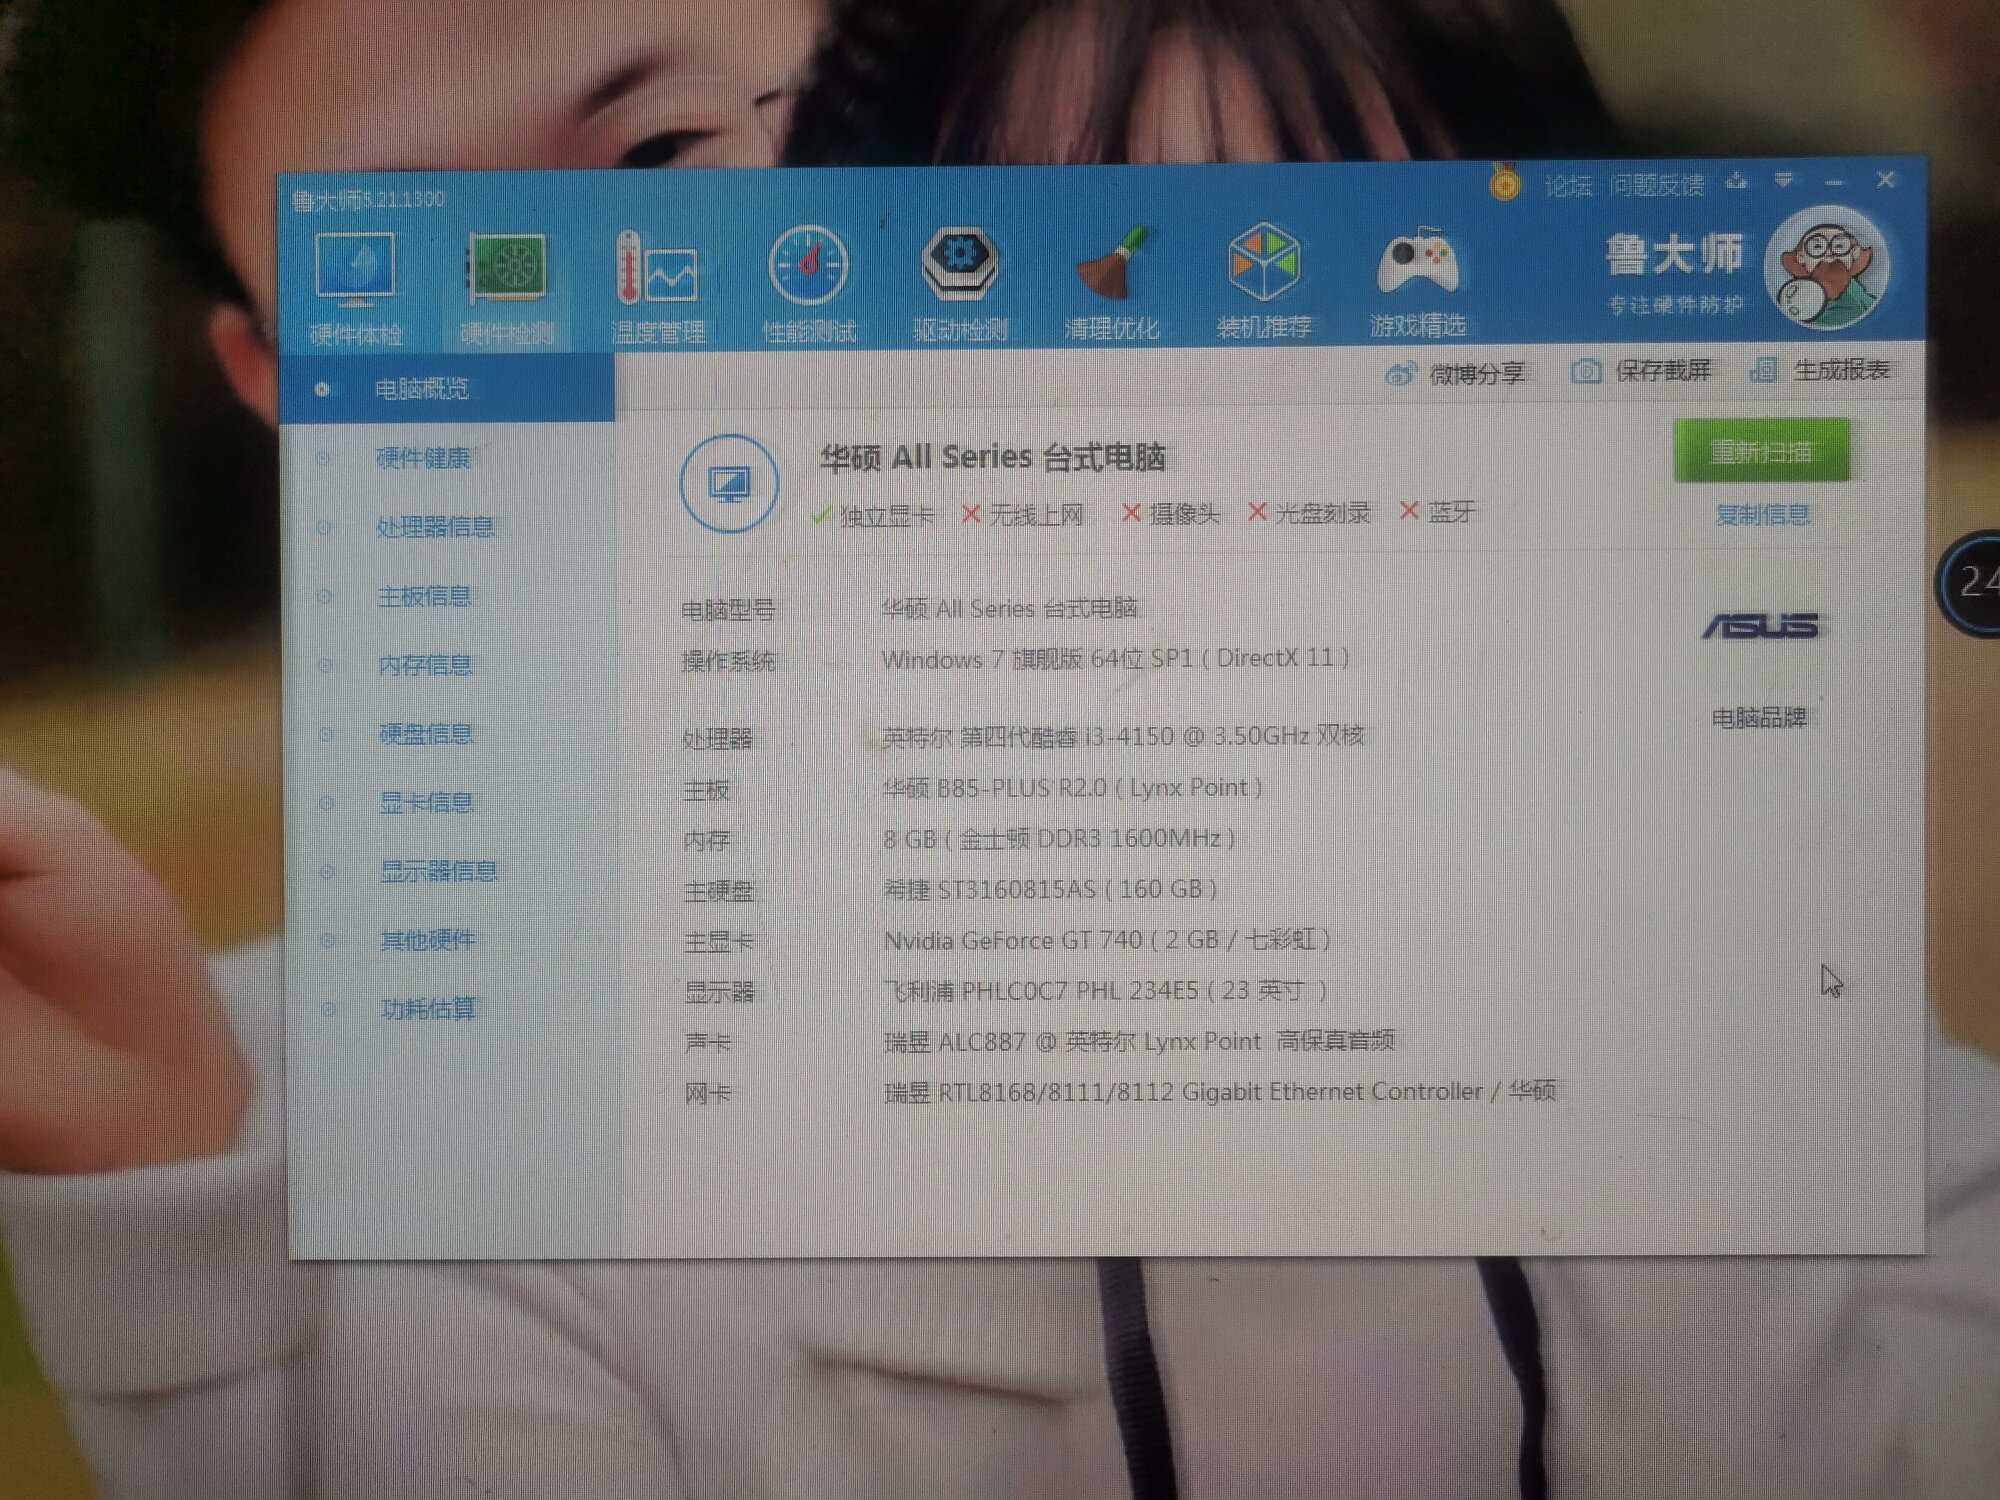The image size is (2000, 1500).
Task: Switch to 显卡信息 sidebar item
Action: (x=426, y=802)
